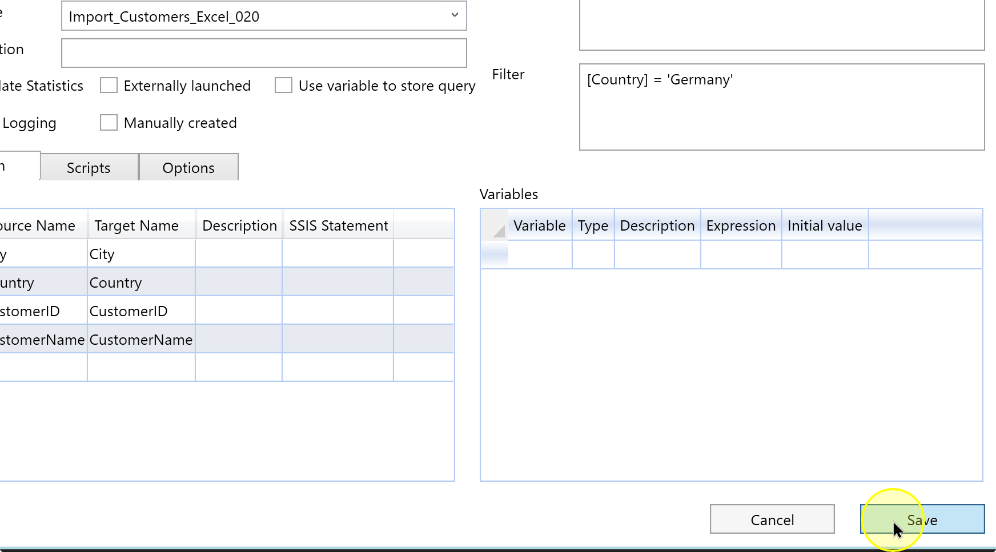Sort by Target Name column header
This screenshot has width=996, height=552.
coord(142,226)
